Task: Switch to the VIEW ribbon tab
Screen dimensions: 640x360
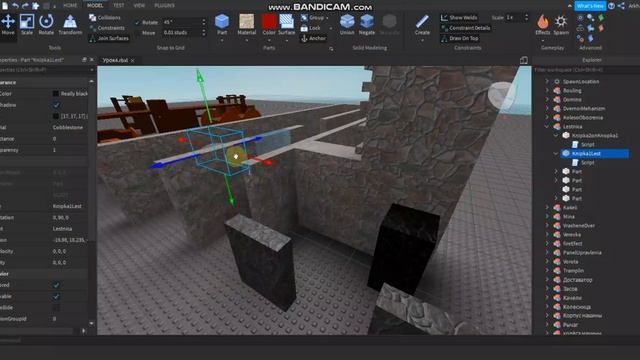Action: [x=140, y=6]
